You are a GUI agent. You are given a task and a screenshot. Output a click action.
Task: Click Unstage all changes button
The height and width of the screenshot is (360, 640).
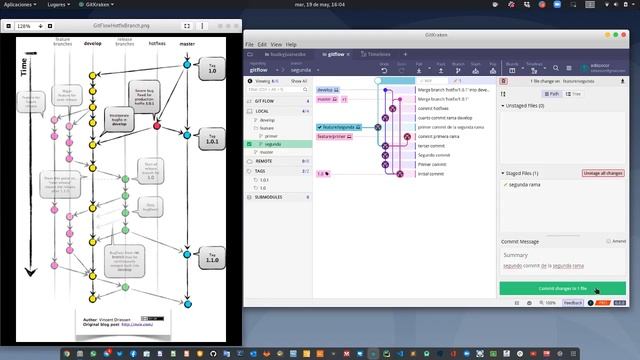tap(603, 173)
